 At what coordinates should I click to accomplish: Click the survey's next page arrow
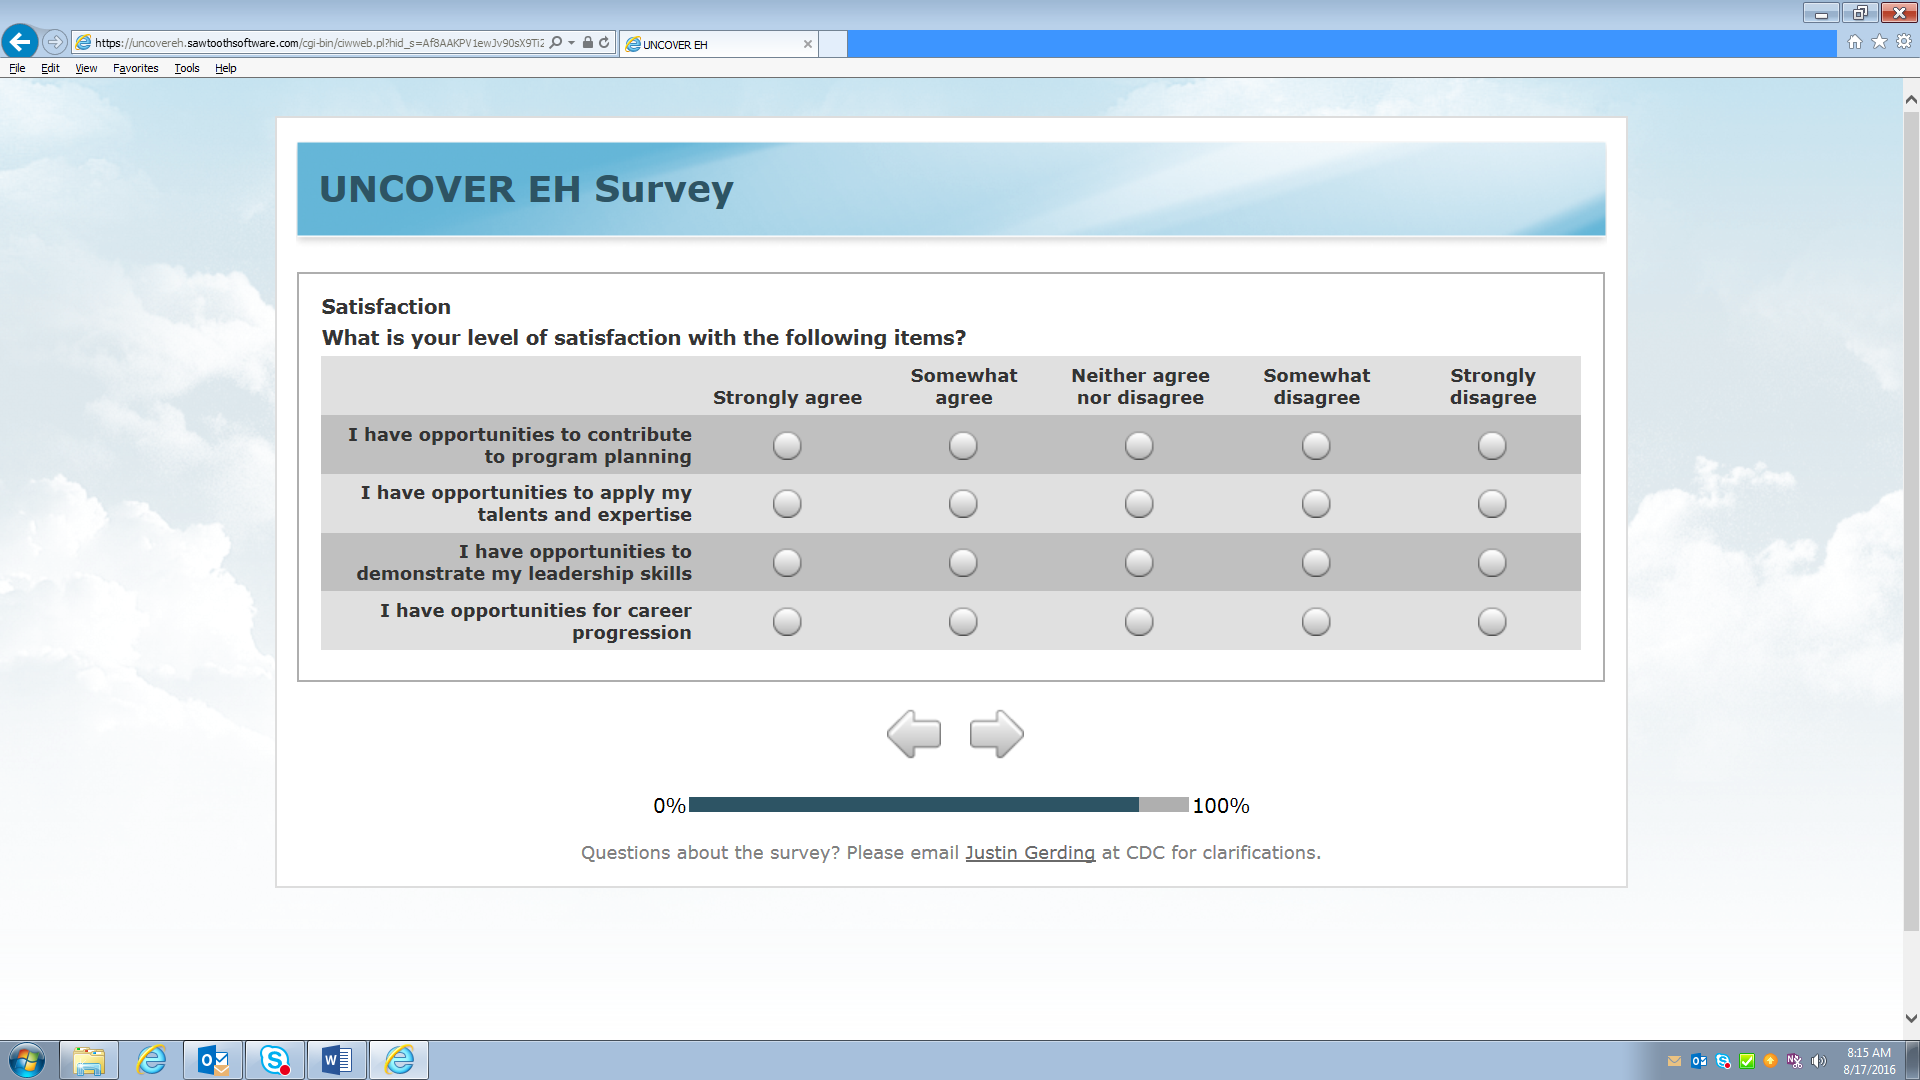[996, 734]
